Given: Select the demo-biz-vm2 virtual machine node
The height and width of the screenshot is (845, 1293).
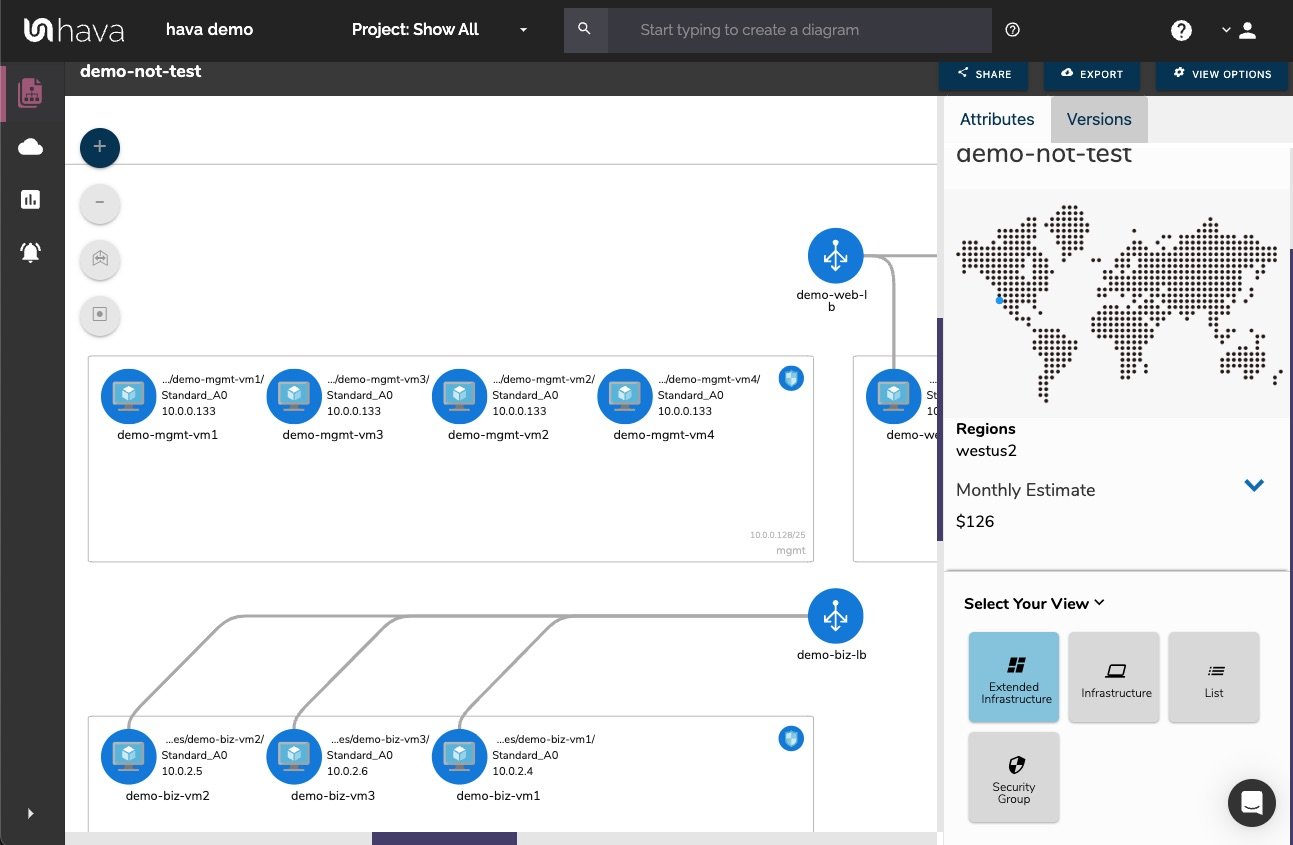Looking at the screenshot, I should (128, 757).
